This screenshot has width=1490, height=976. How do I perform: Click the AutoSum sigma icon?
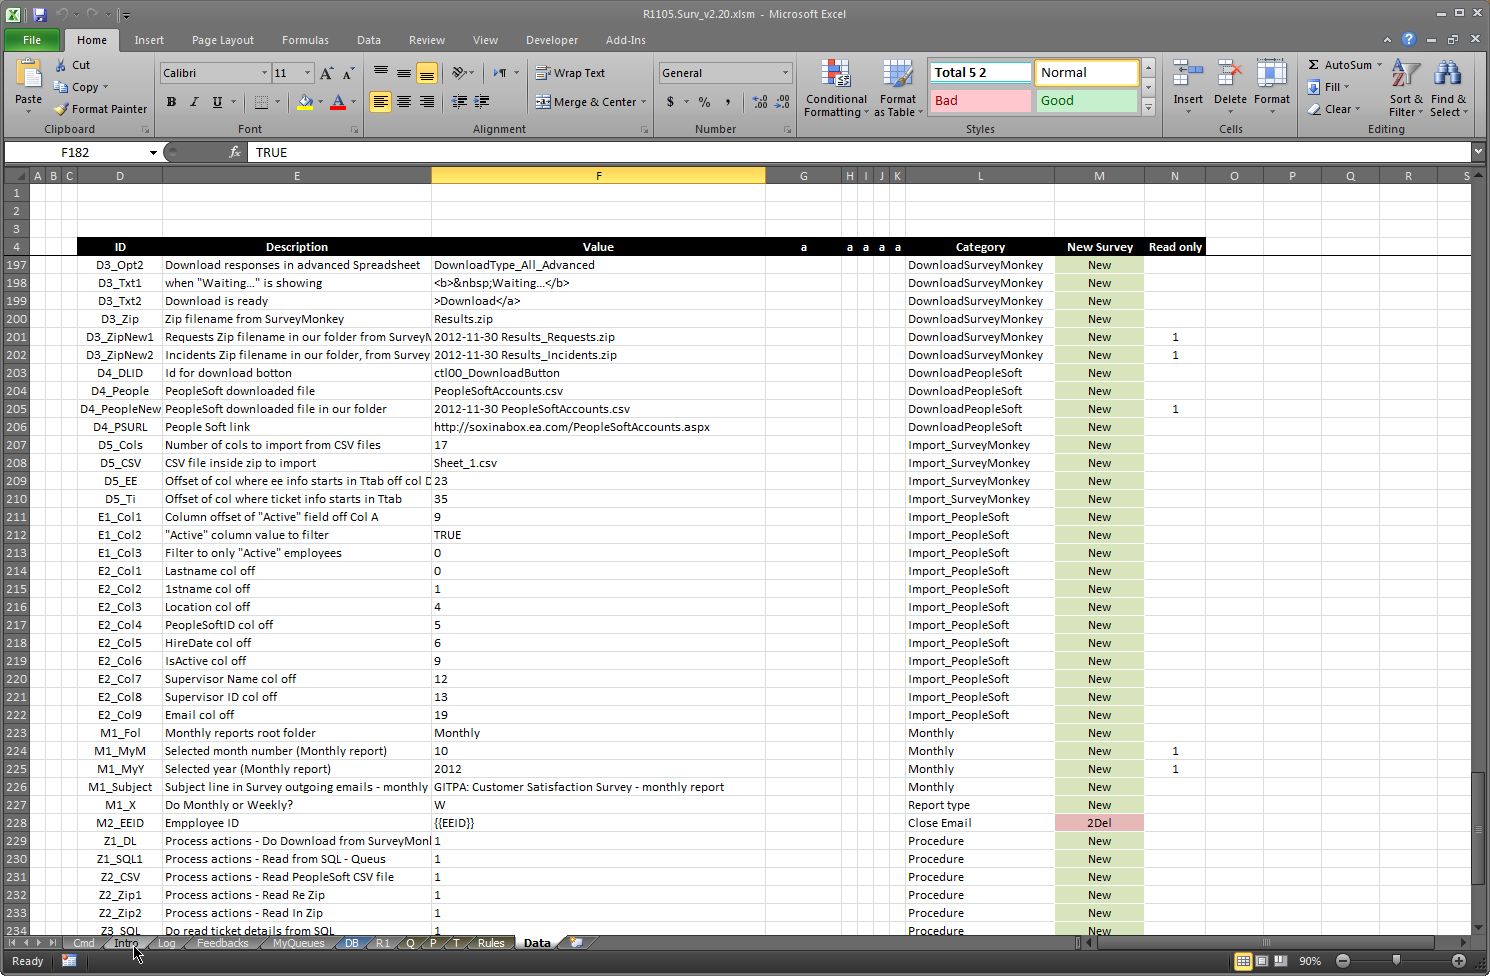point(1314,65)
